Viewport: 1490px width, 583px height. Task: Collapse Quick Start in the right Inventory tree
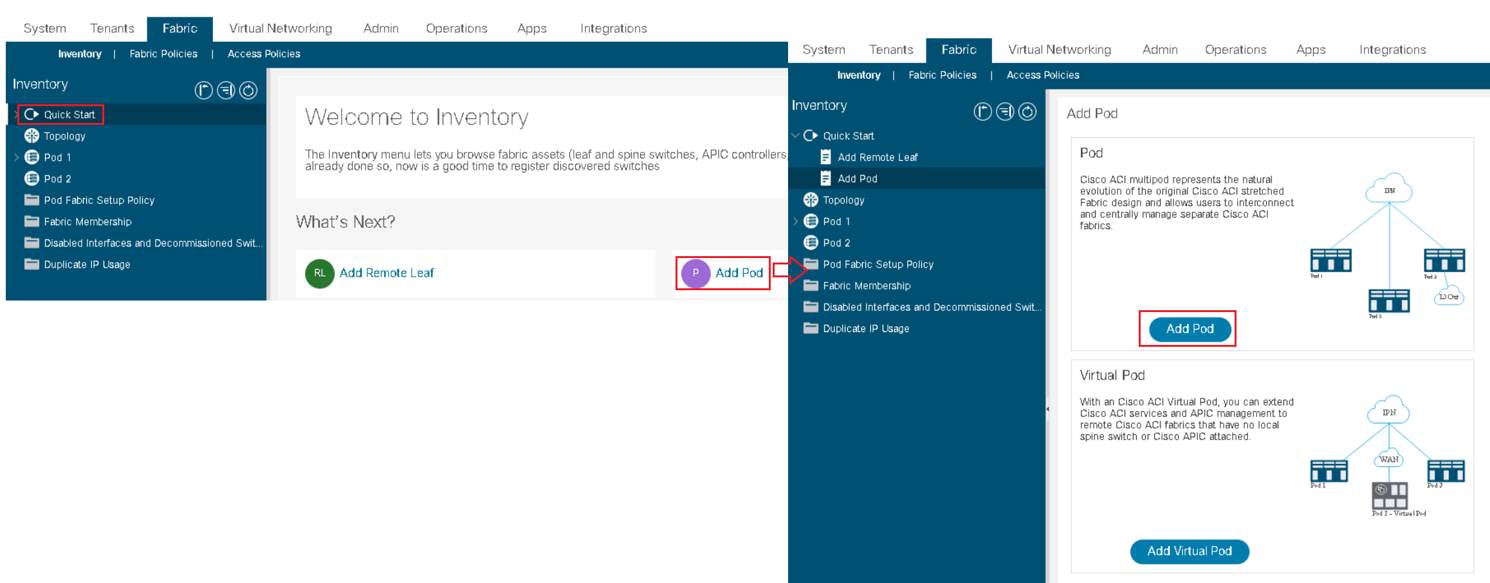pos(796,136)
